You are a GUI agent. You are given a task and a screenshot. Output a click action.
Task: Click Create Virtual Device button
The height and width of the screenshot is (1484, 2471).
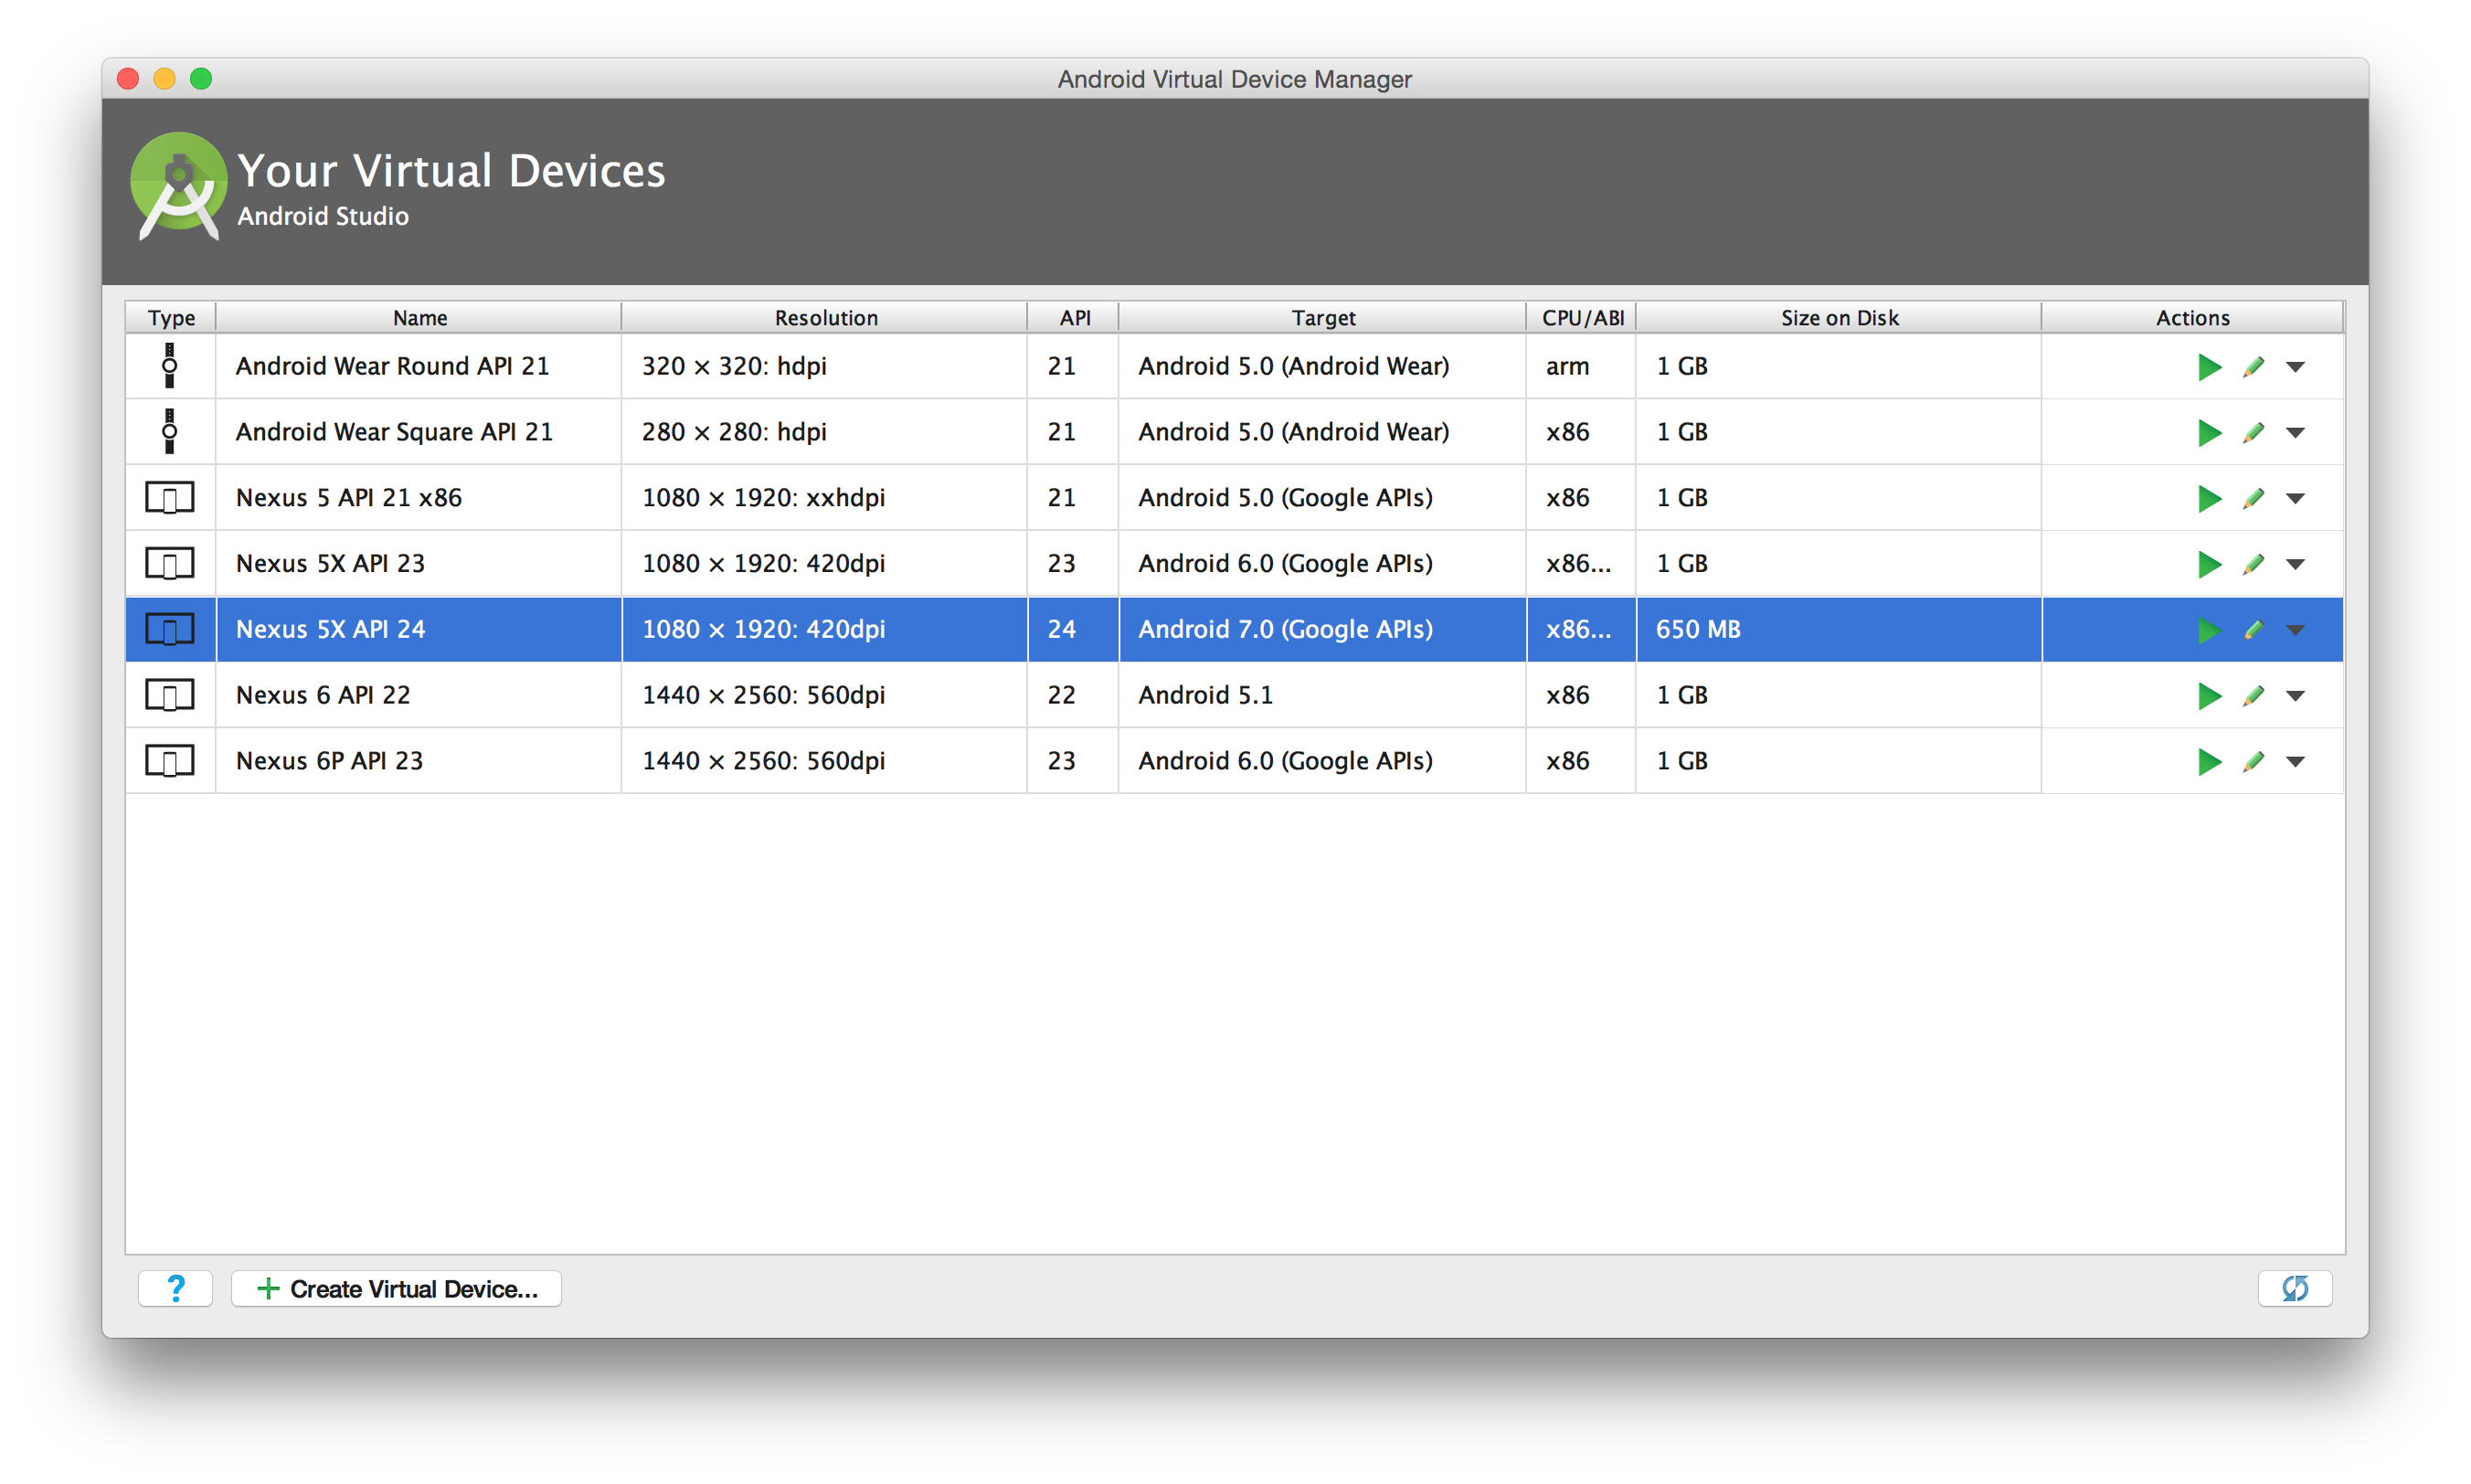[396, 1288]
